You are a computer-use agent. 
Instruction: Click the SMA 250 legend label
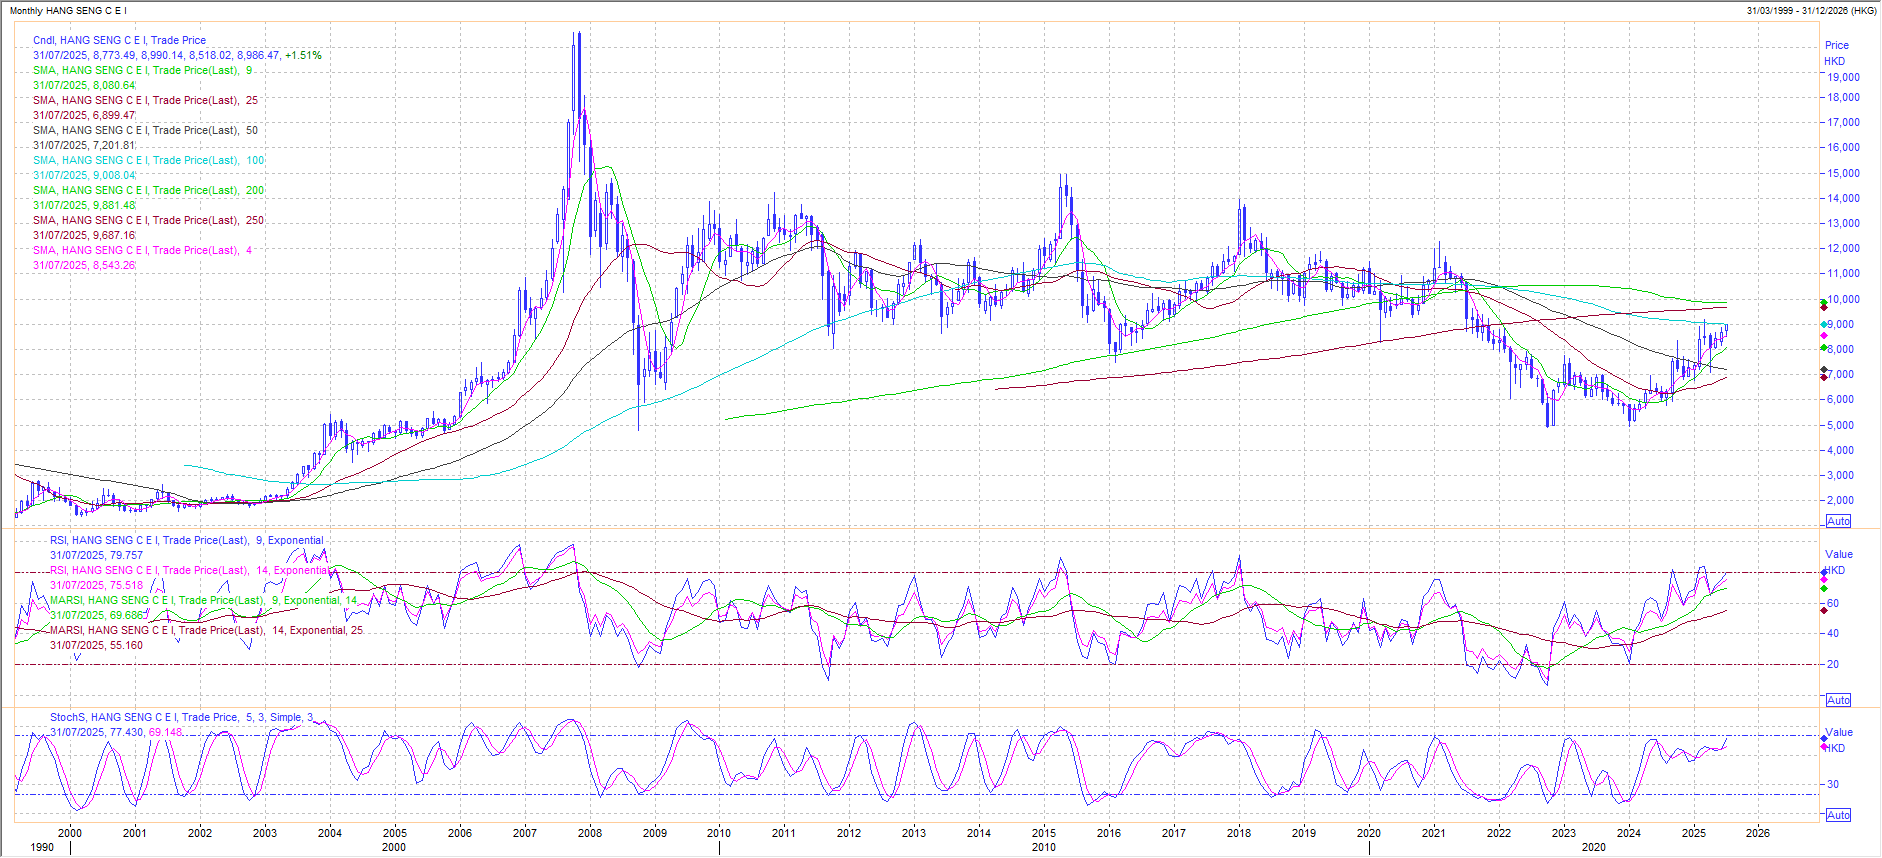[148, 221]
